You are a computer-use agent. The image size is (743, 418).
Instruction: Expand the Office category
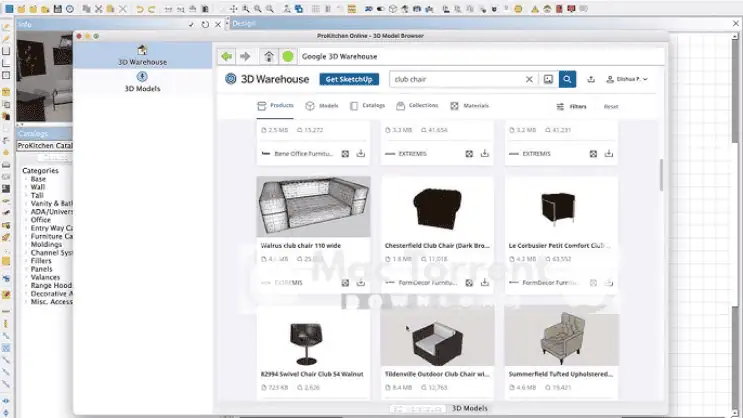coord(26,220)
